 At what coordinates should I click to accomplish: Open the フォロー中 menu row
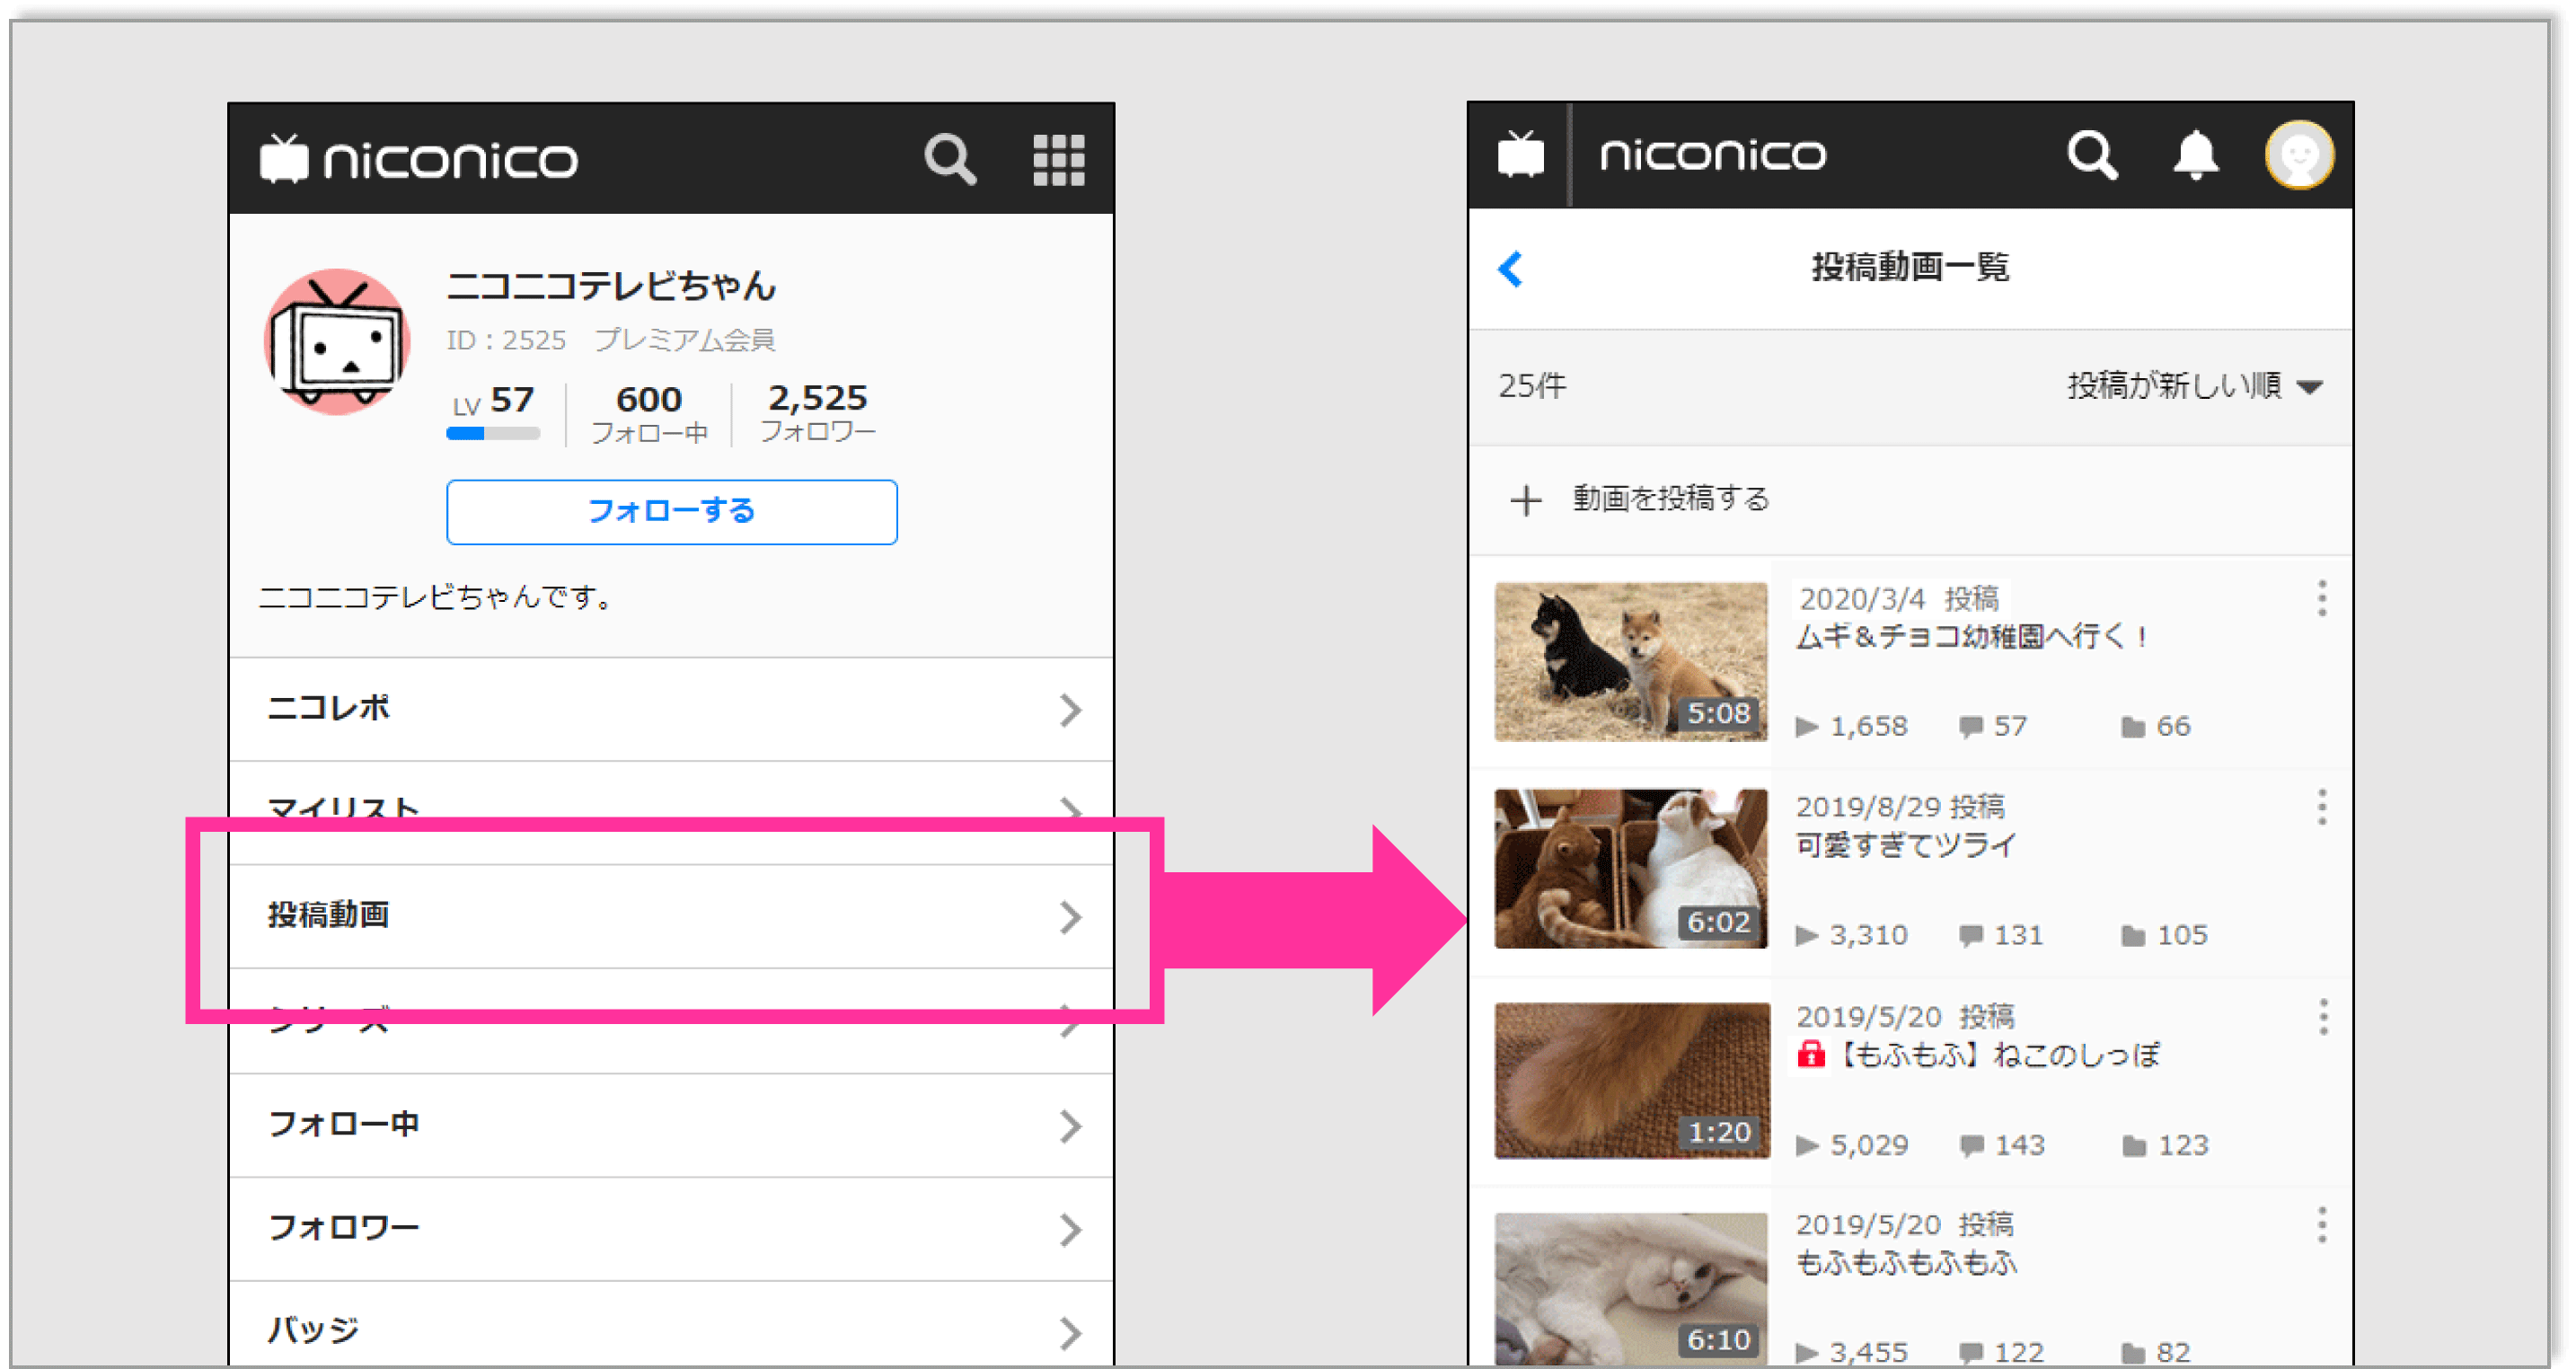coord(671,1125)
